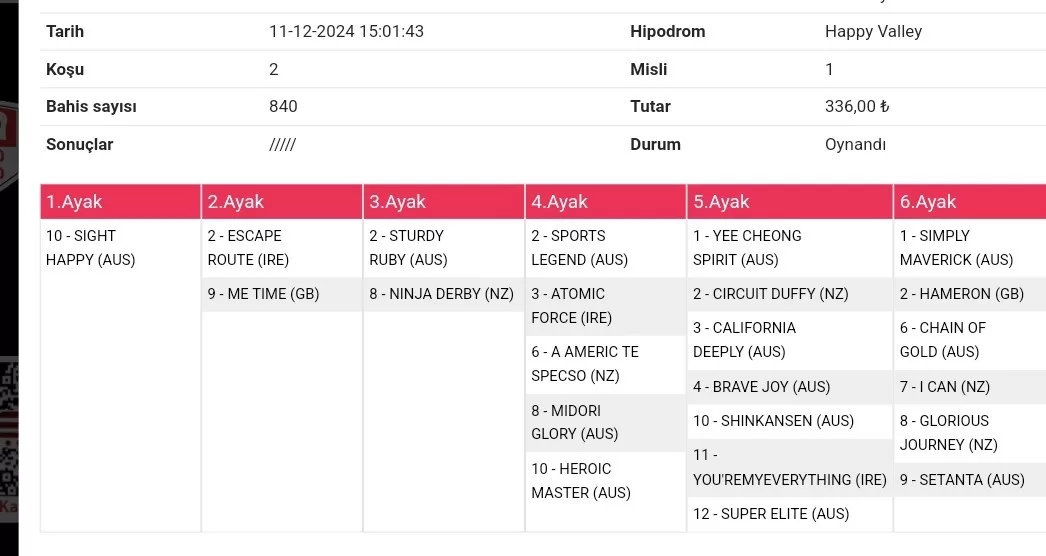Screen dimensions: 1046x556
Task: Select 2 - CIRCUIT DUFFY (NZ)
Action: tap(770, 294)
